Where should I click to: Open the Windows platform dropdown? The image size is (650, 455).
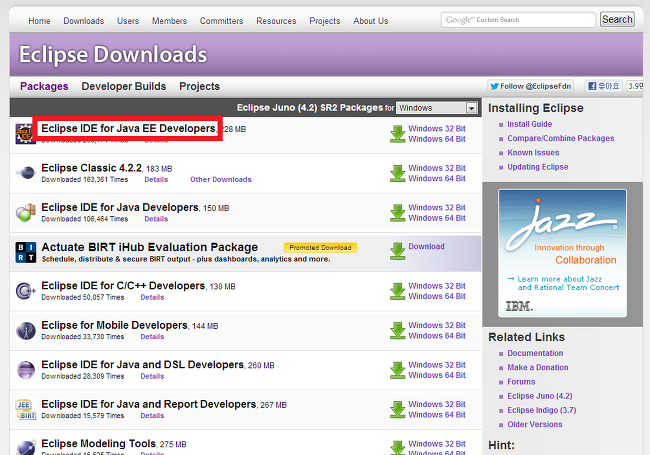(436, 108)
